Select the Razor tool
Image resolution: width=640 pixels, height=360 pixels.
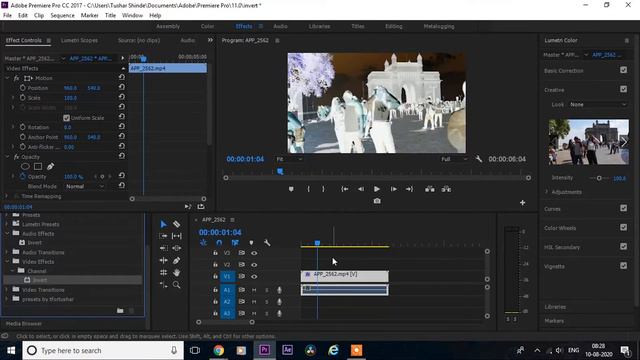[176, 224]
